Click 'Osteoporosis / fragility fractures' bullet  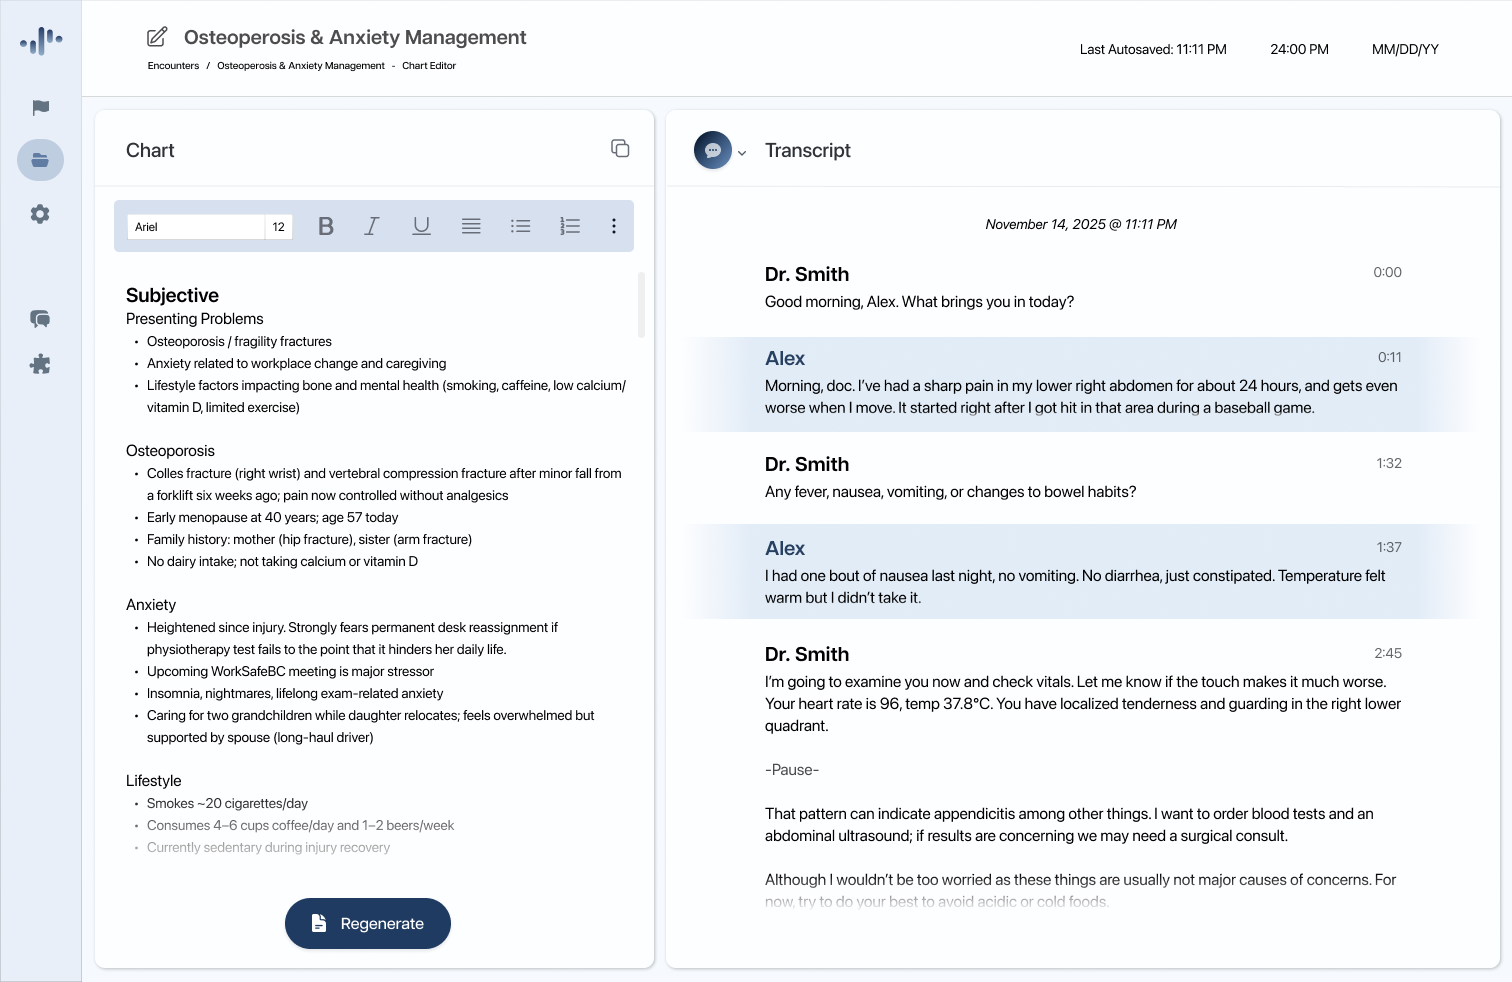point(239,341)
